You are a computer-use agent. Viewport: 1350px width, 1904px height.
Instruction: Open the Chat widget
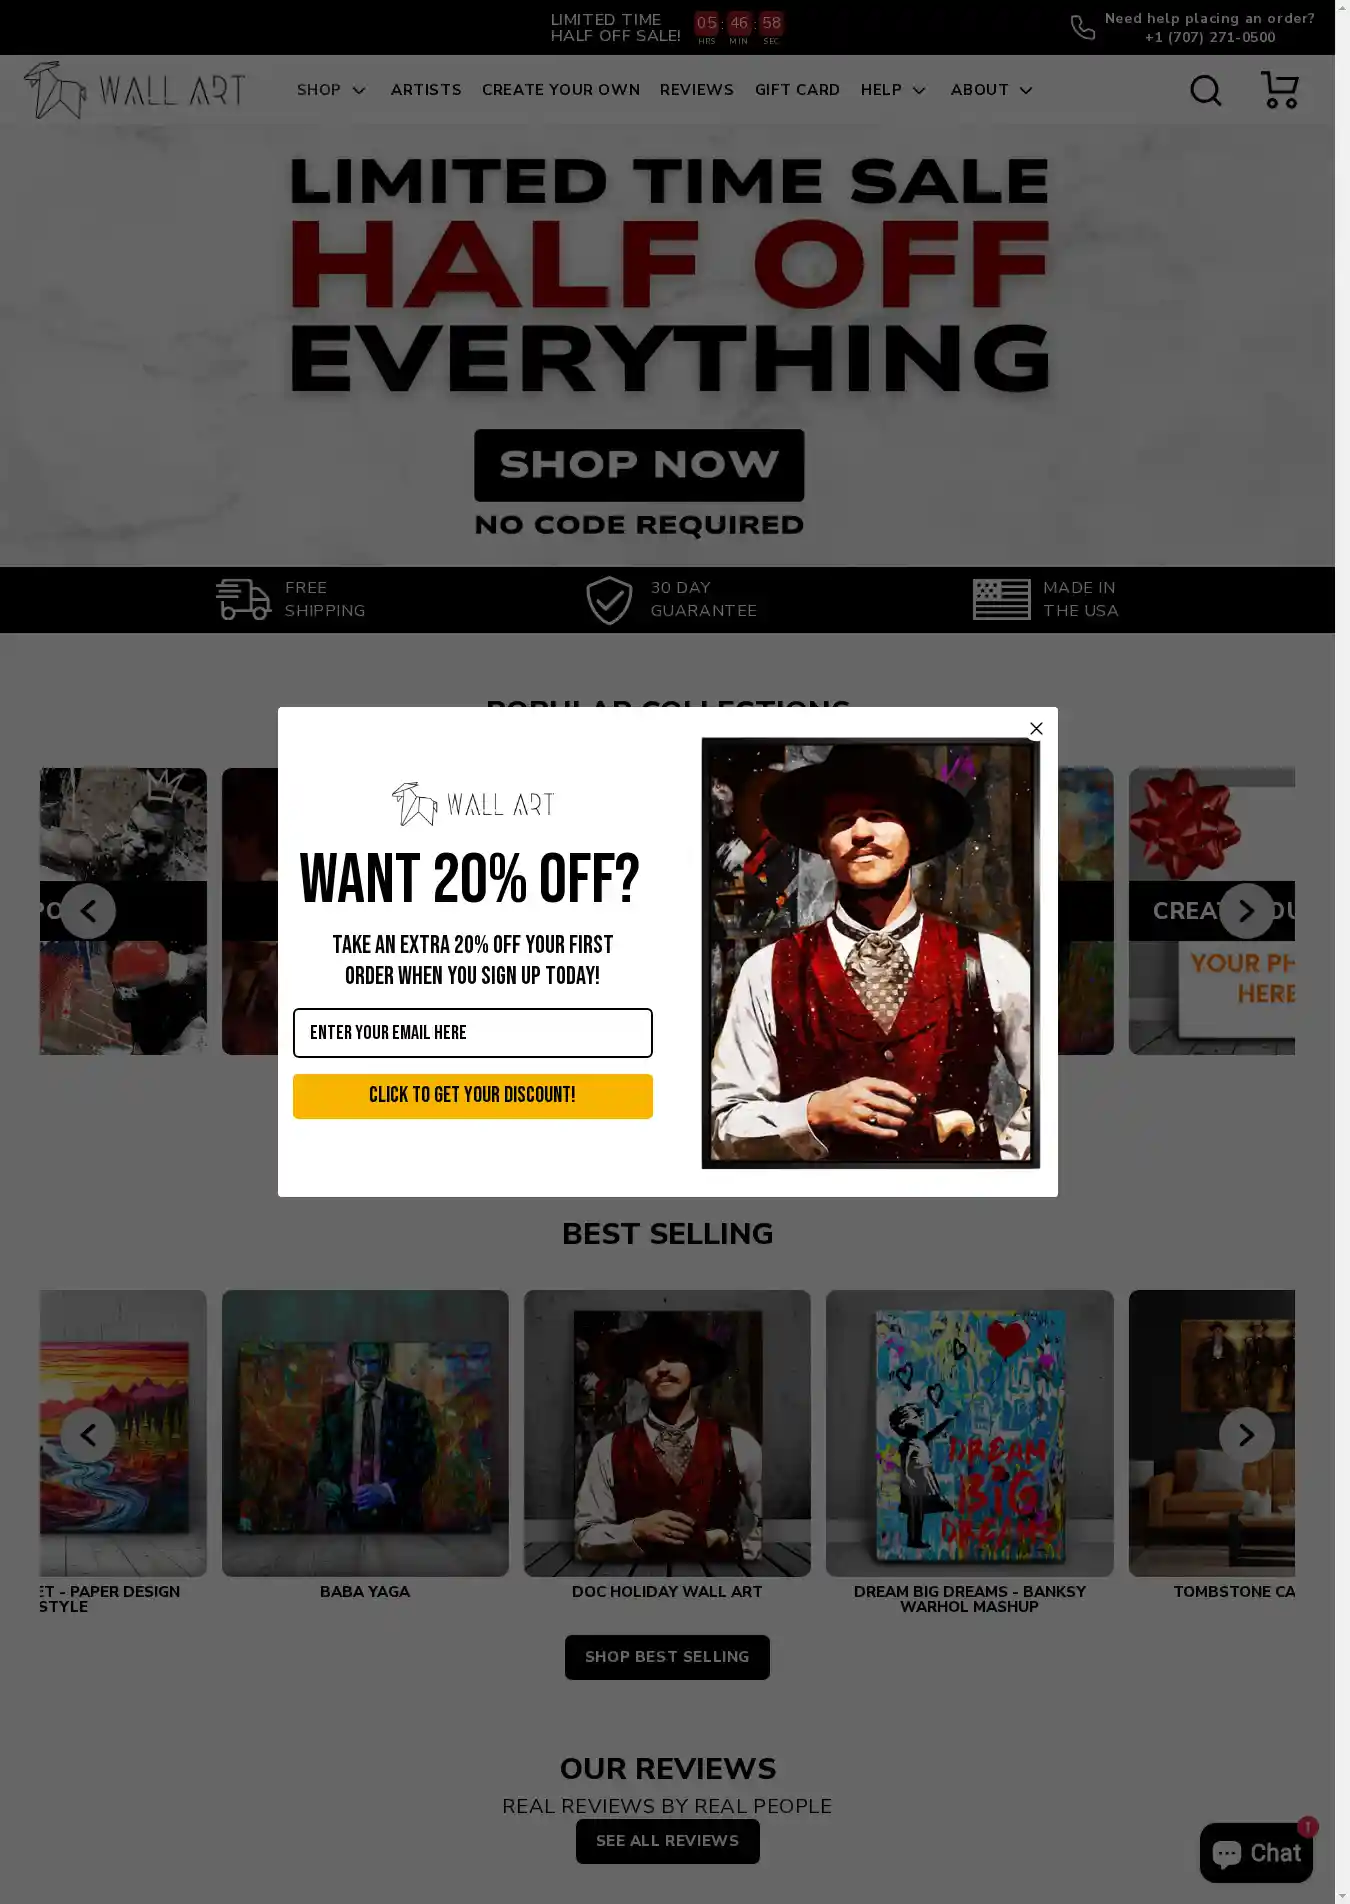point(1256,1853)
